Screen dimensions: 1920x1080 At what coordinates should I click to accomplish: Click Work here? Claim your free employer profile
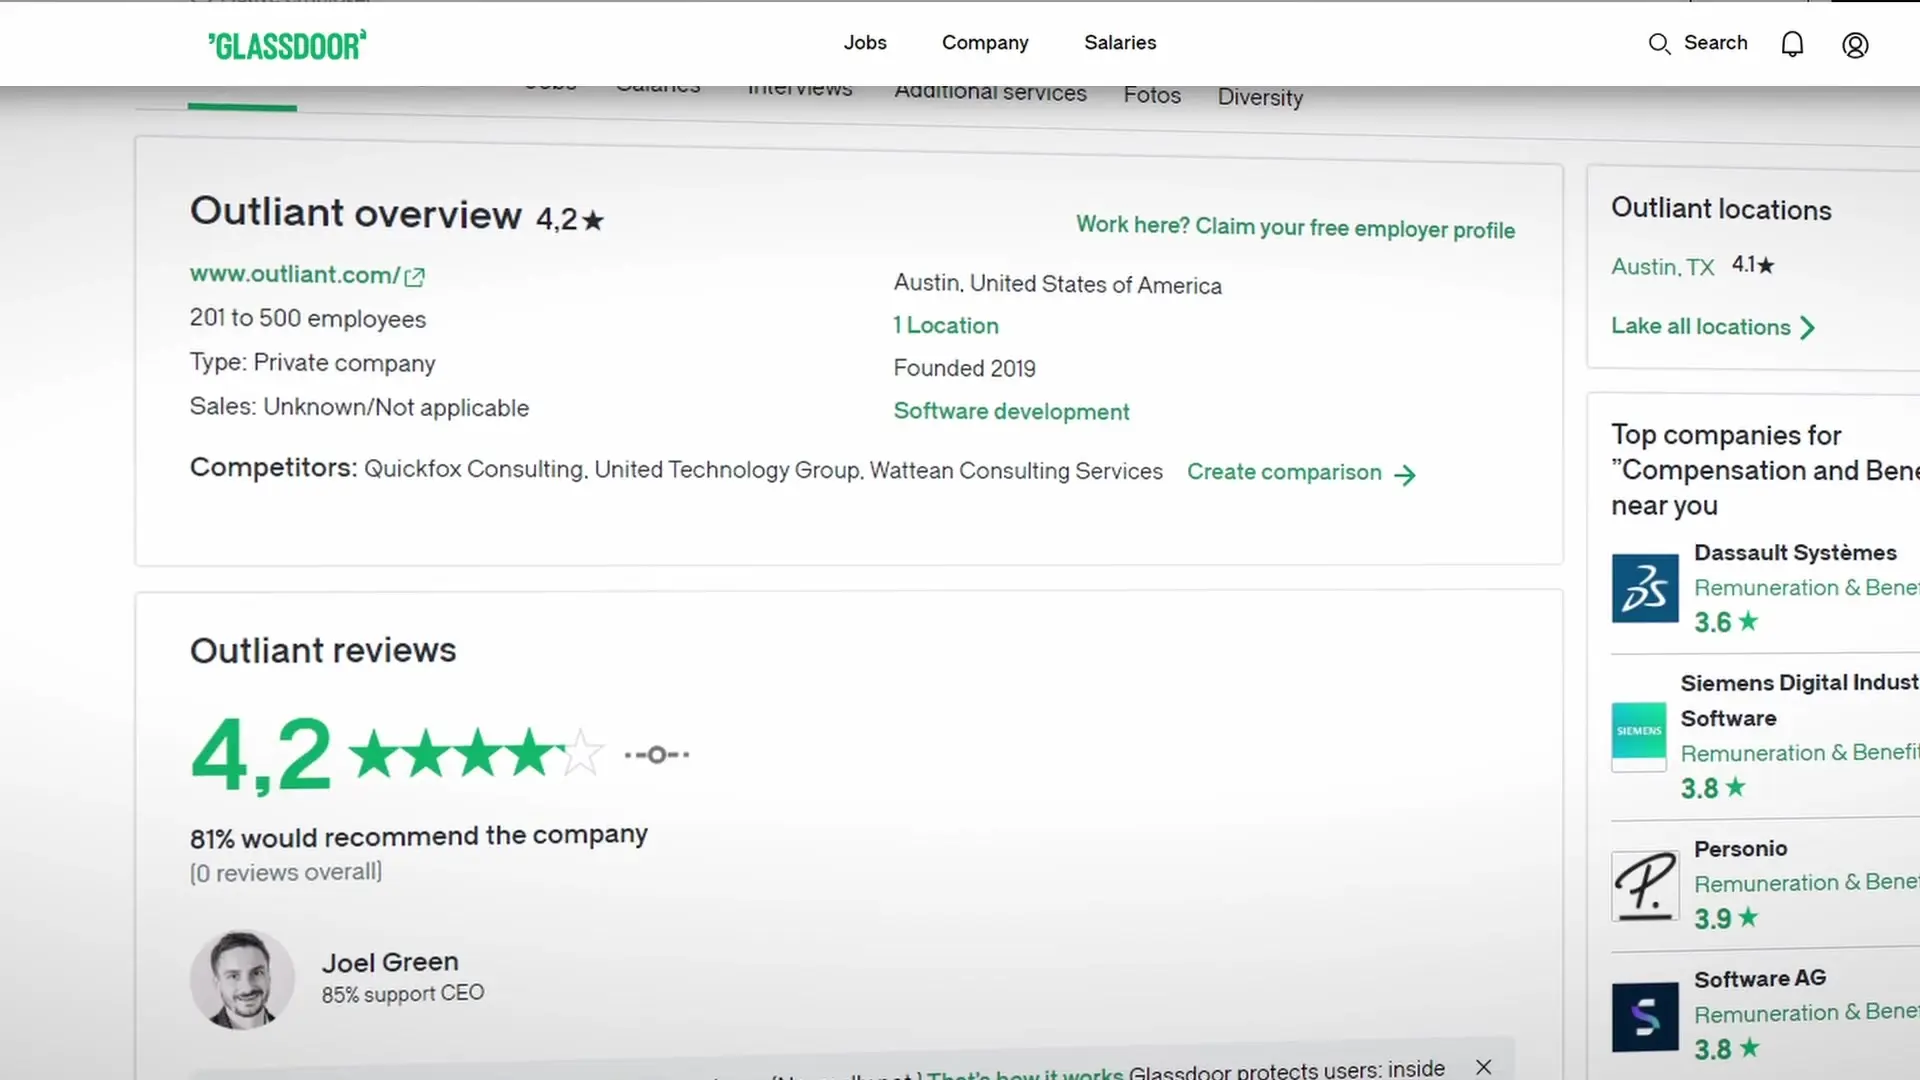pos(1295,228)
